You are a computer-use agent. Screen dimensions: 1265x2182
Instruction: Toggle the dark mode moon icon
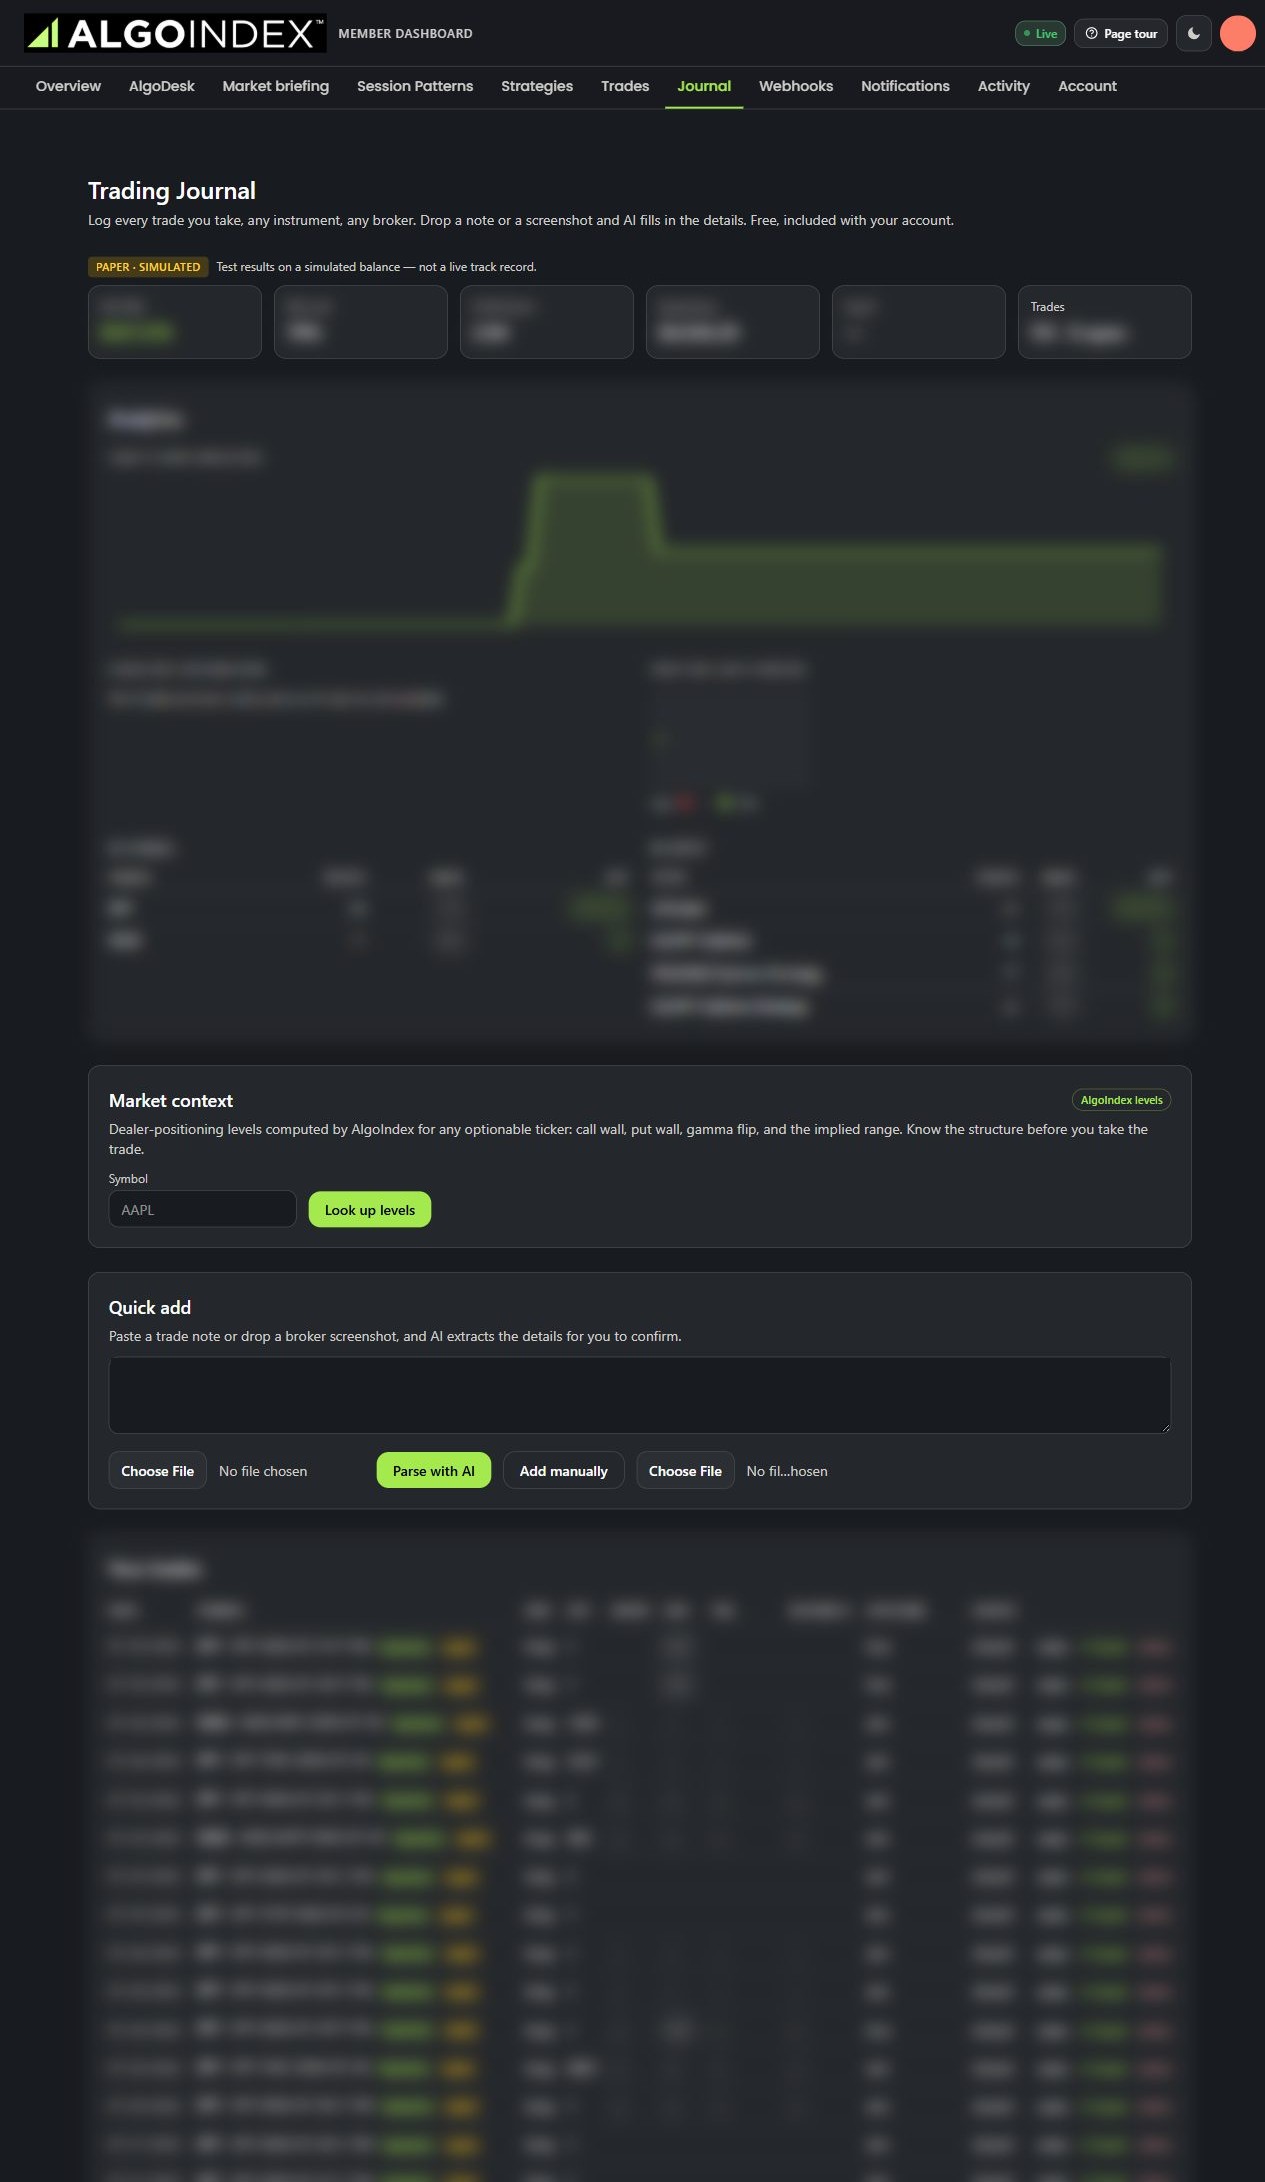(x=1194, y=33)
